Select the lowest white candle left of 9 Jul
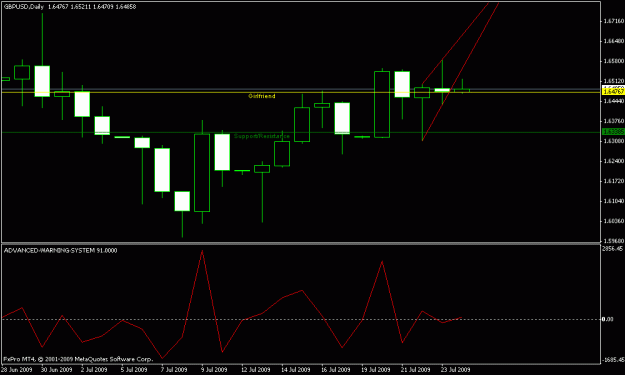 [182, 201]
